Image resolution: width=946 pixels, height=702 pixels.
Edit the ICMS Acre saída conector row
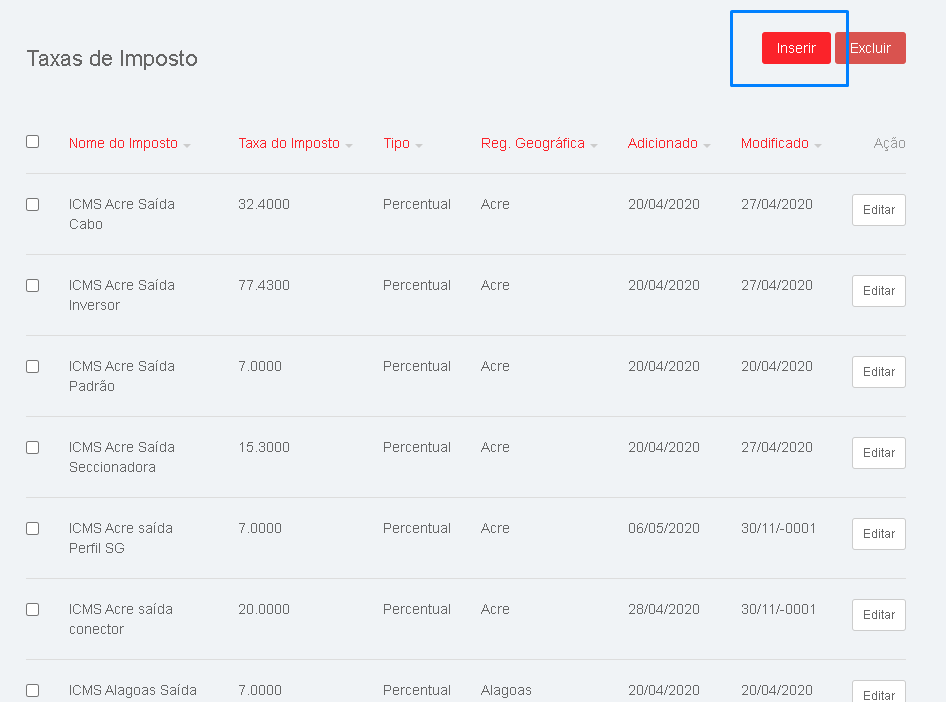(878, 615)
